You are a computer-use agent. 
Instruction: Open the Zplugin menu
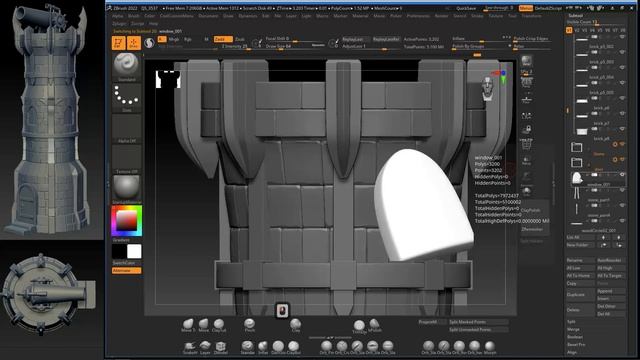pyautogui.click(x=119, y=24)
